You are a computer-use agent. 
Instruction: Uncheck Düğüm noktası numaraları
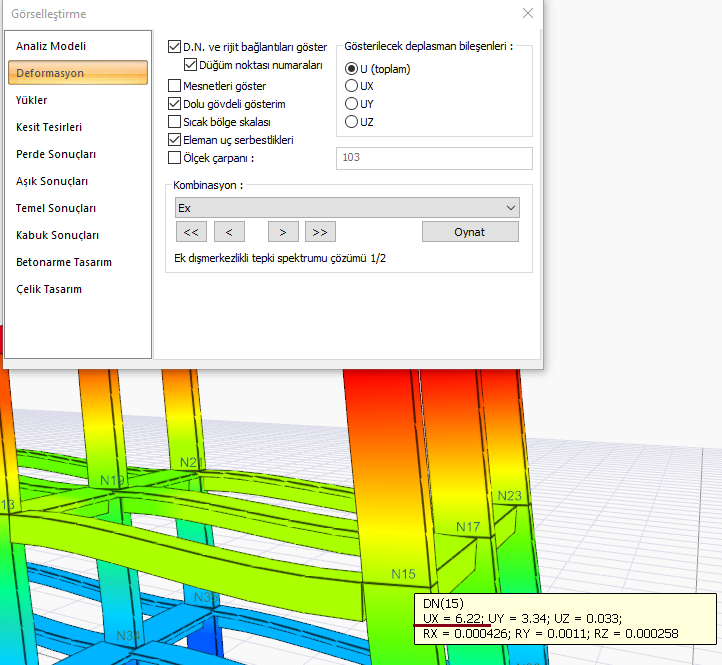192,65
